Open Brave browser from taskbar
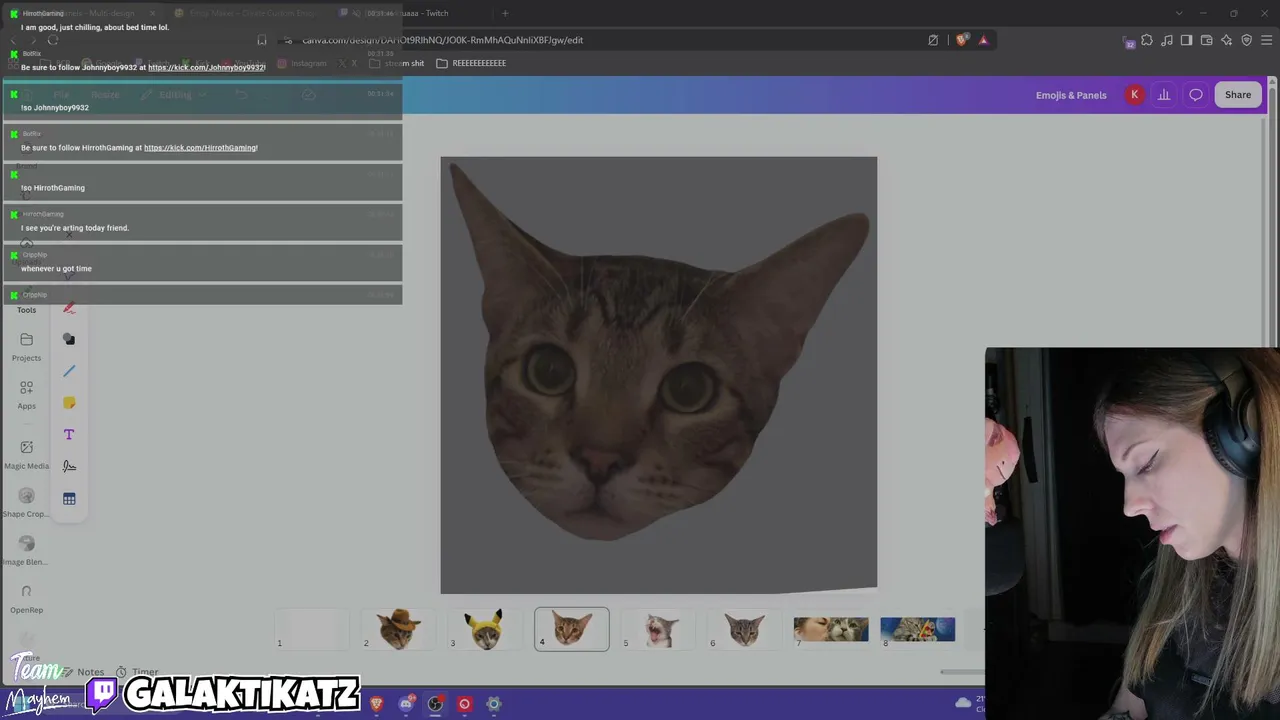This screenshot has height=720, width=1280. 377,704
